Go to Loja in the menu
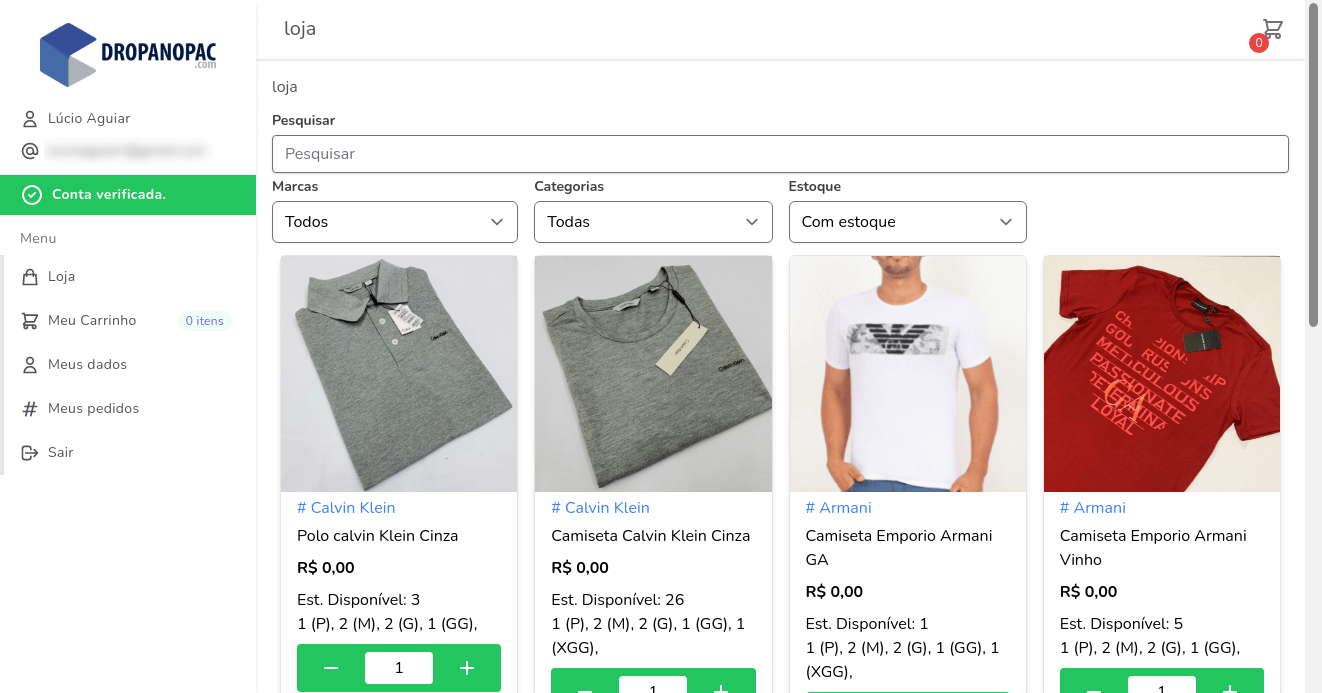Screen dimensions: 1322x693 (128, 277)
